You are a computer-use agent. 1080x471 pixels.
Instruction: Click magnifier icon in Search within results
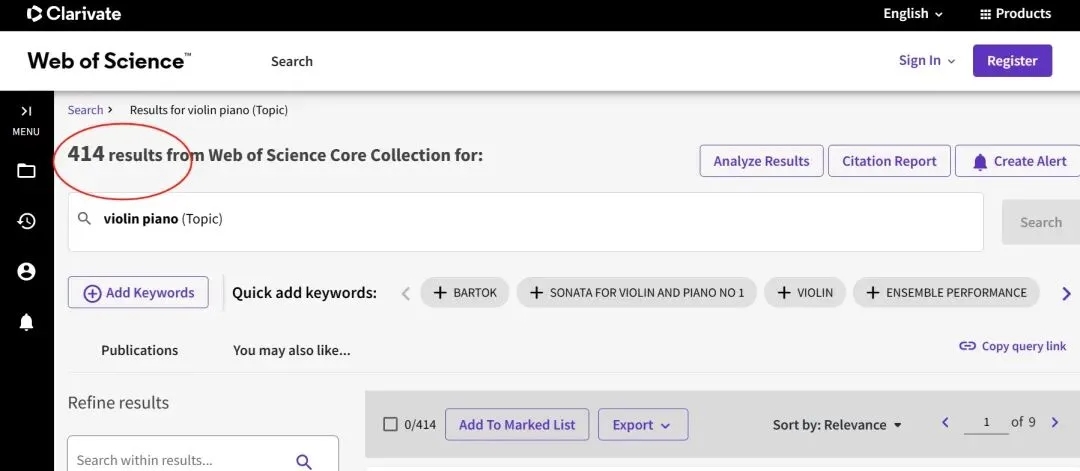pyautogui.click(x=304, y=461)
